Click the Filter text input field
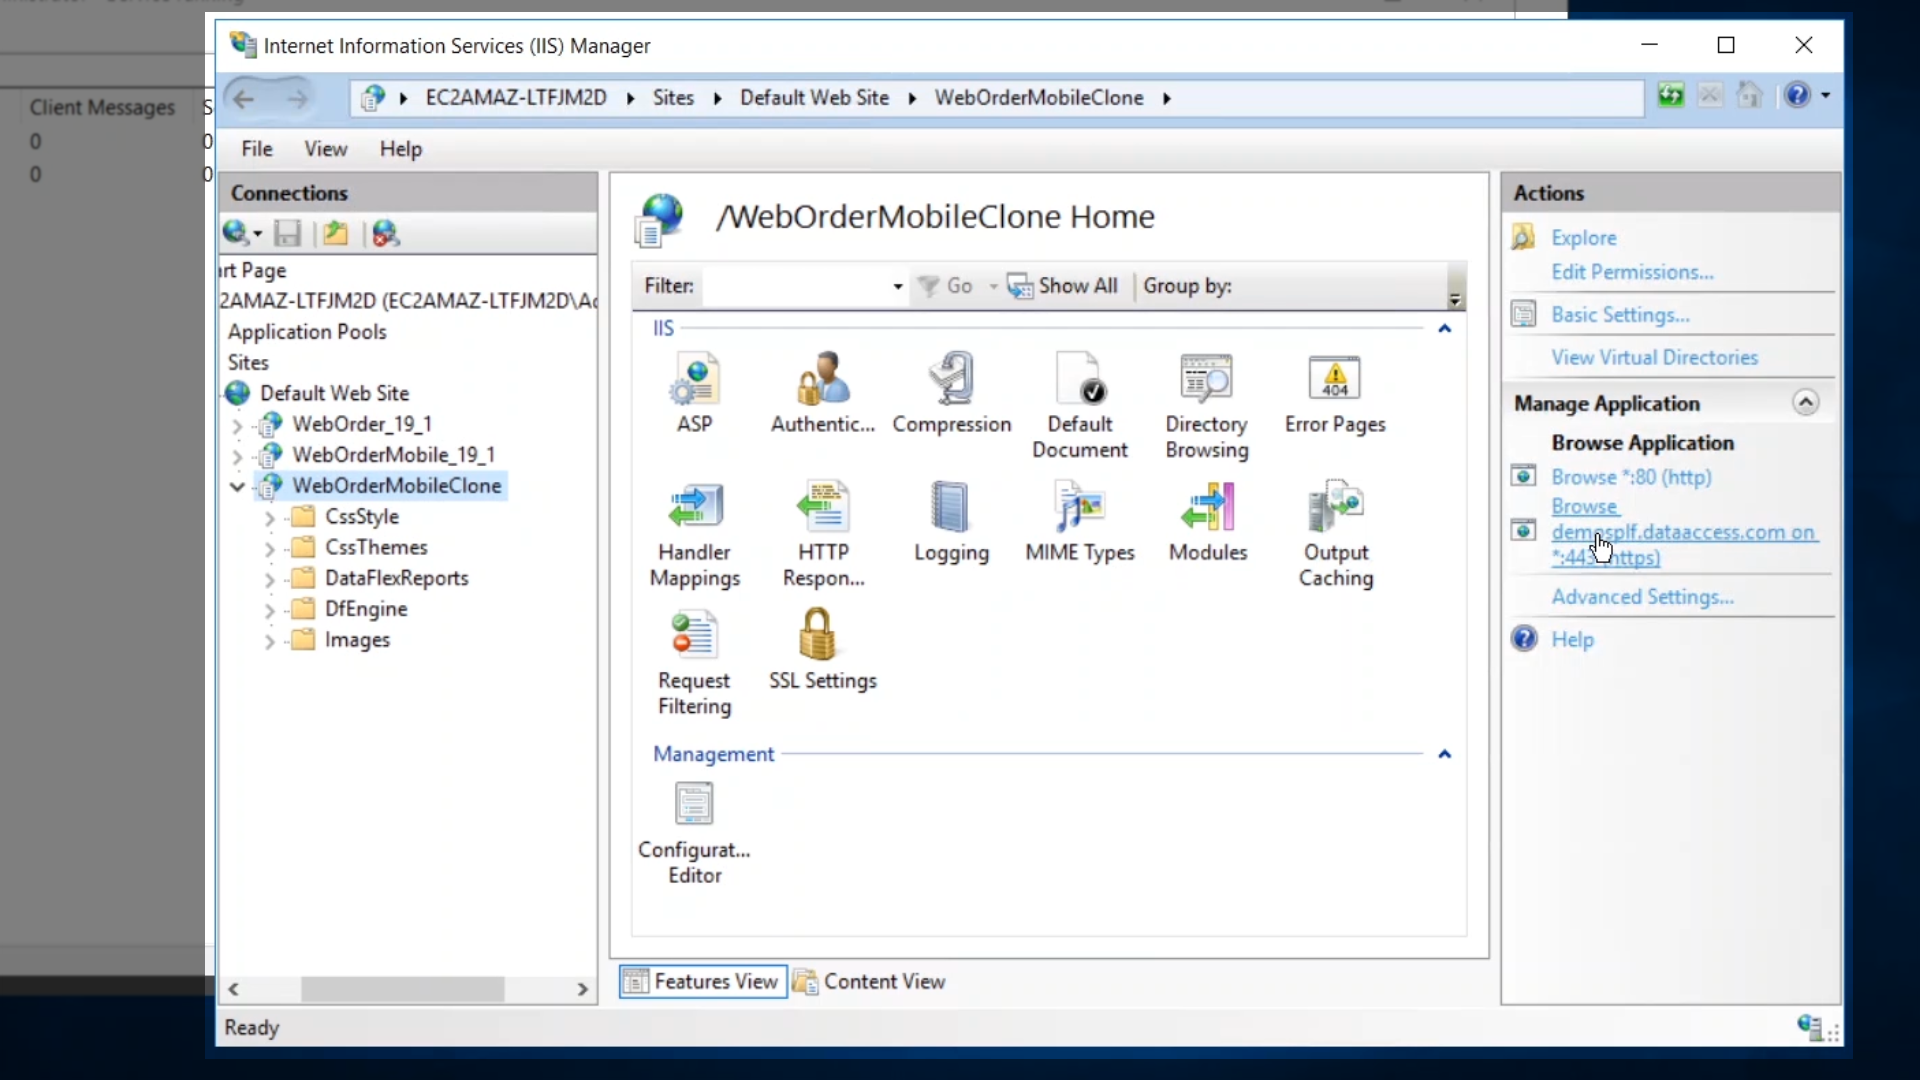Screen dimensions: 1920x1080 click(x=795, y=287)
